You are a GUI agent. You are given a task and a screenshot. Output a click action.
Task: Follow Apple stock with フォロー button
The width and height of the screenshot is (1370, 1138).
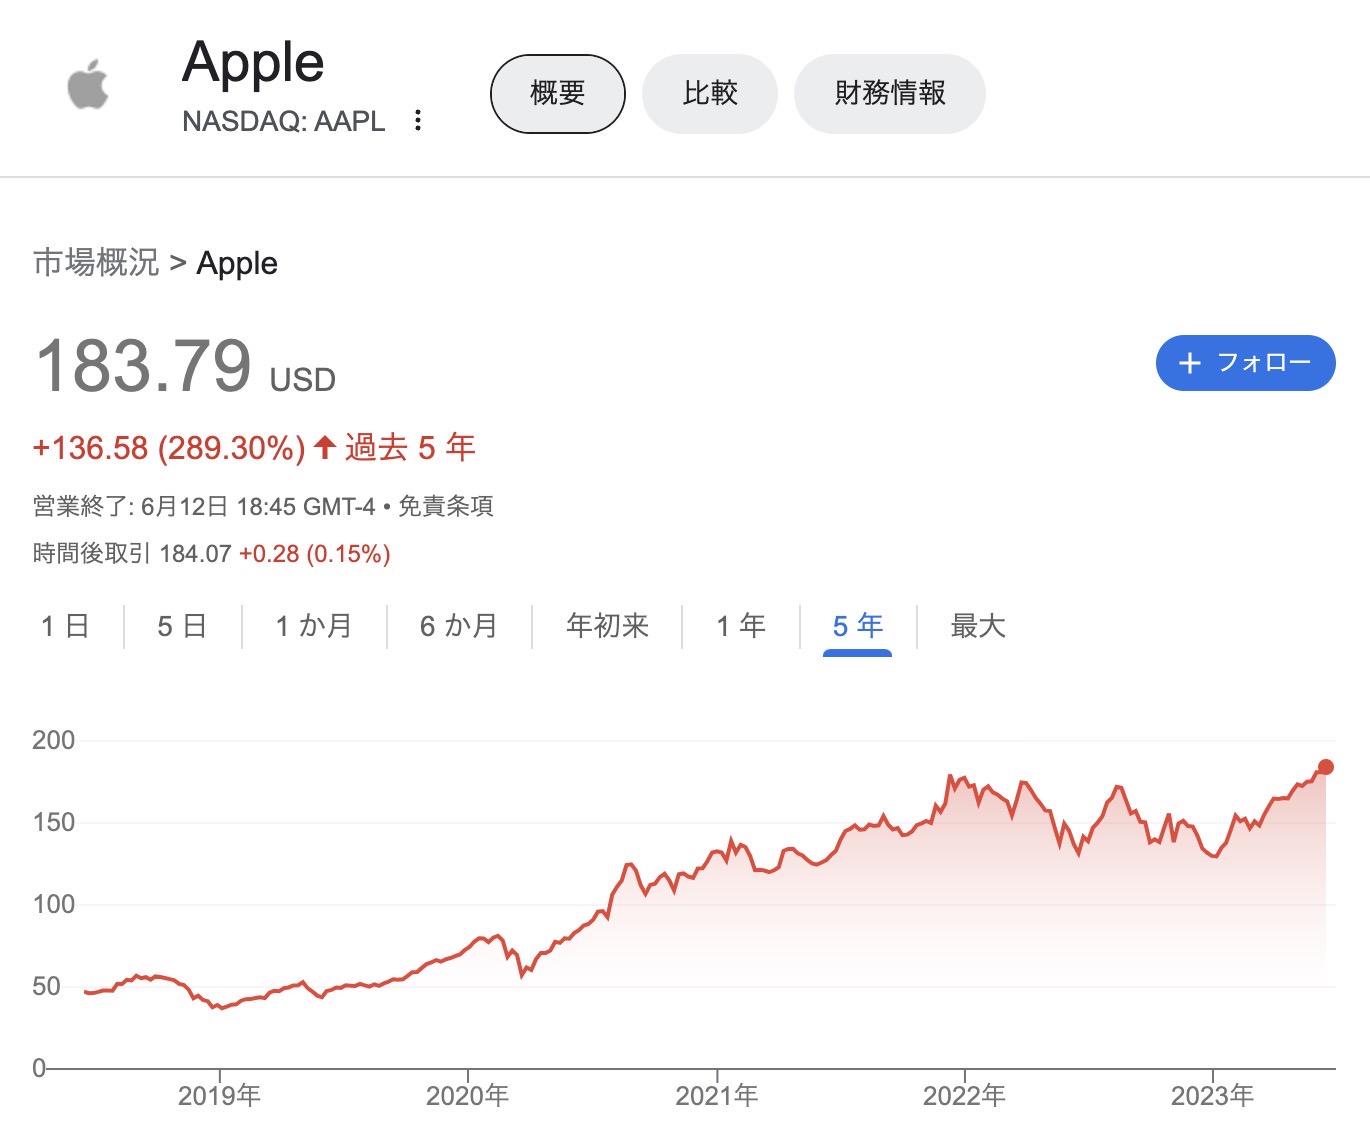pyautogui.click(x=1246, y=363)
